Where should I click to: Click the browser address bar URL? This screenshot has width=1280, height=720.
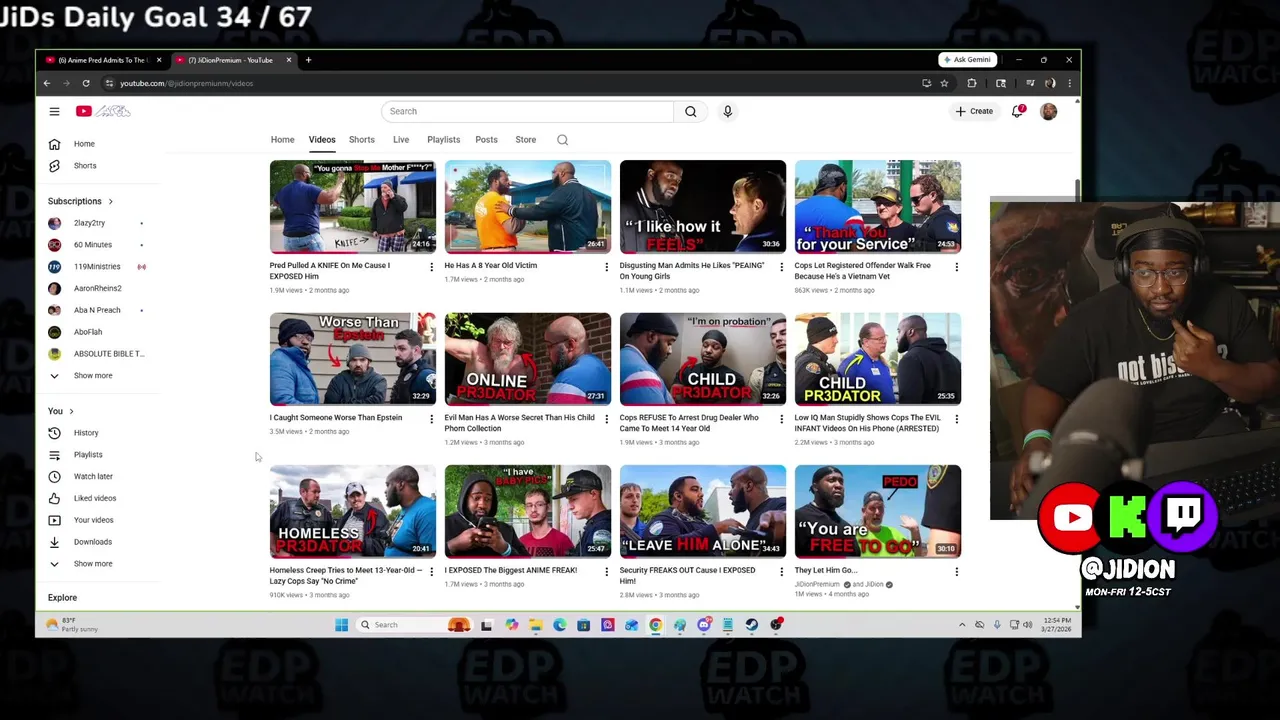click(x=186, y=83)
